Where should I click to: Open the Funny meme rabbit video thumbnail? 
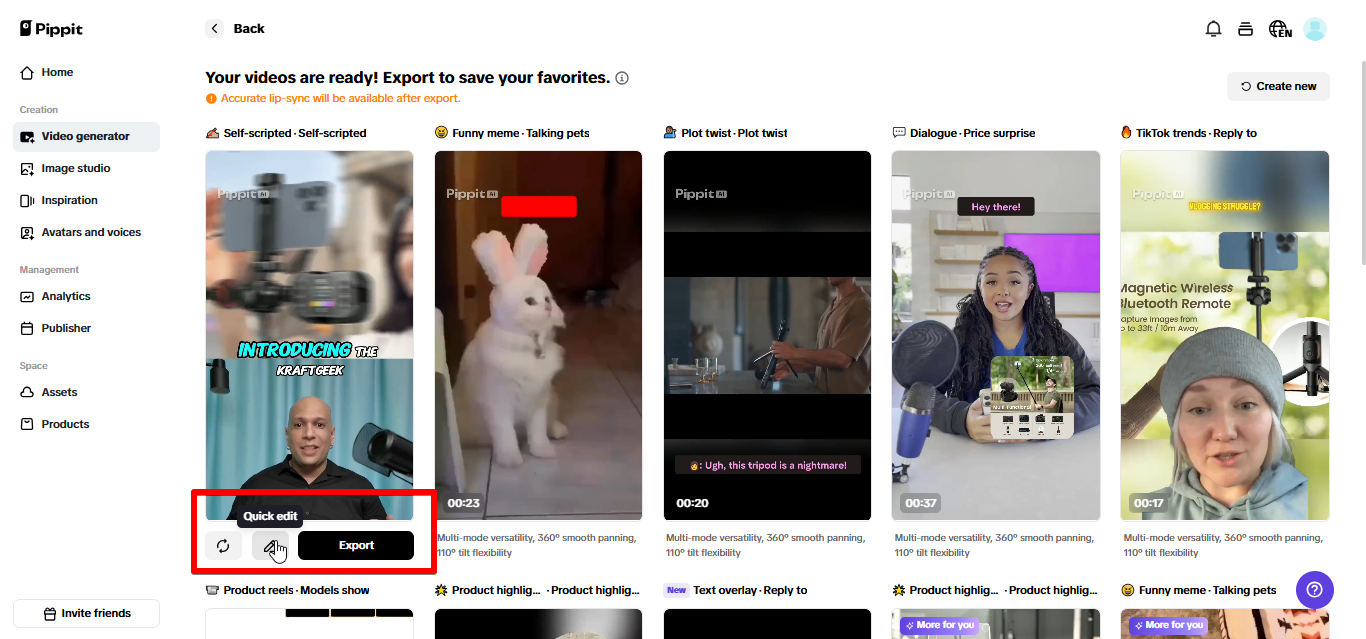click(538, 335)
